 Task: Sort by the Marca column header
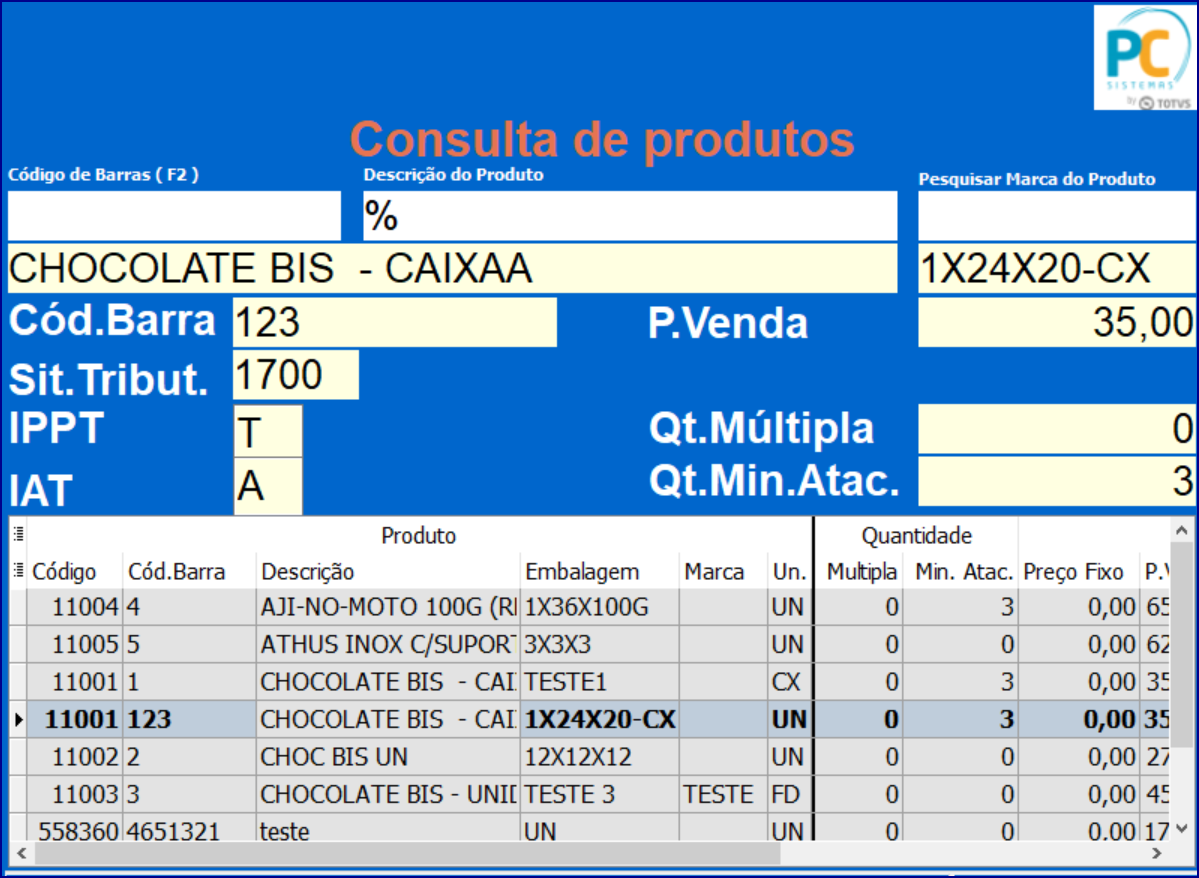[x=723, y=571]
